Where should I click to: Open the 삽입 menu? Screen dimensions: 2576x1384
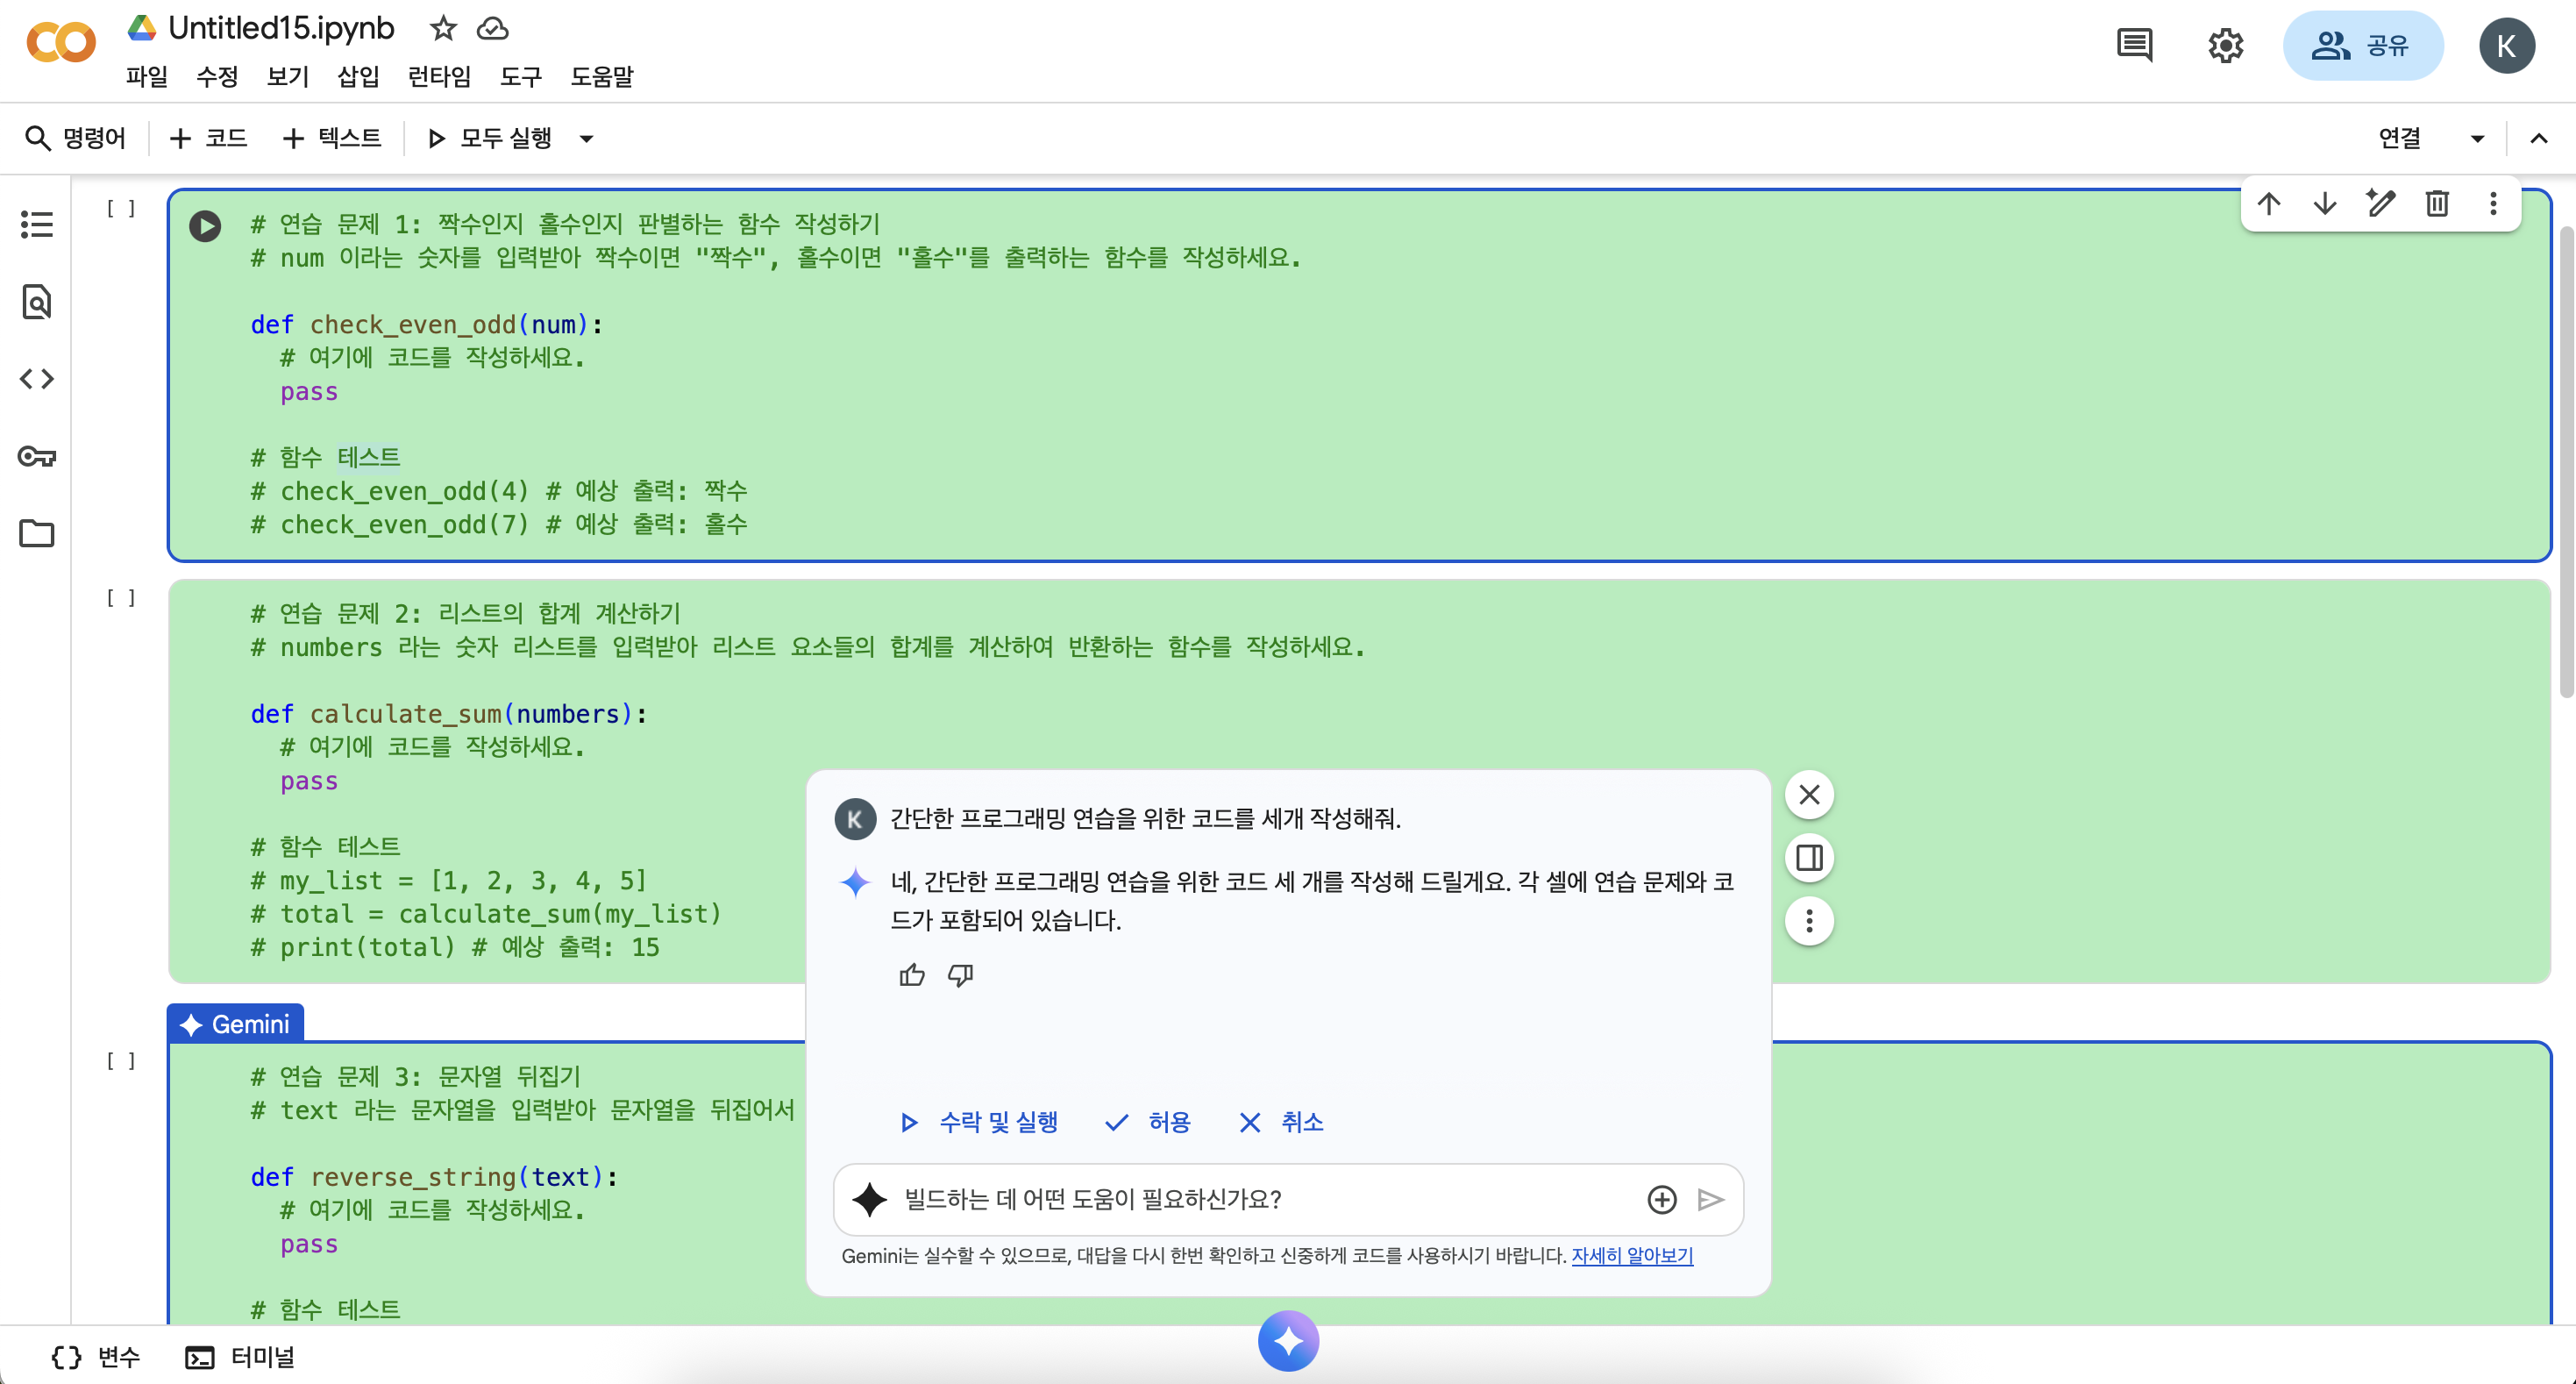[x=358, y=77]
